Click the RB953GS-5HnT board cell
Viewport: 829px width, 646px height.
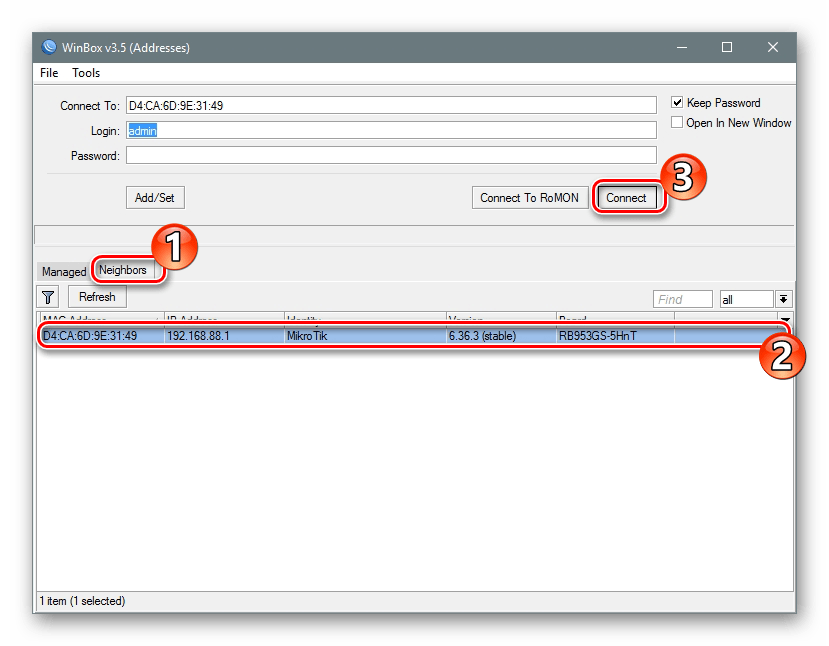click(x=615, y=336)
